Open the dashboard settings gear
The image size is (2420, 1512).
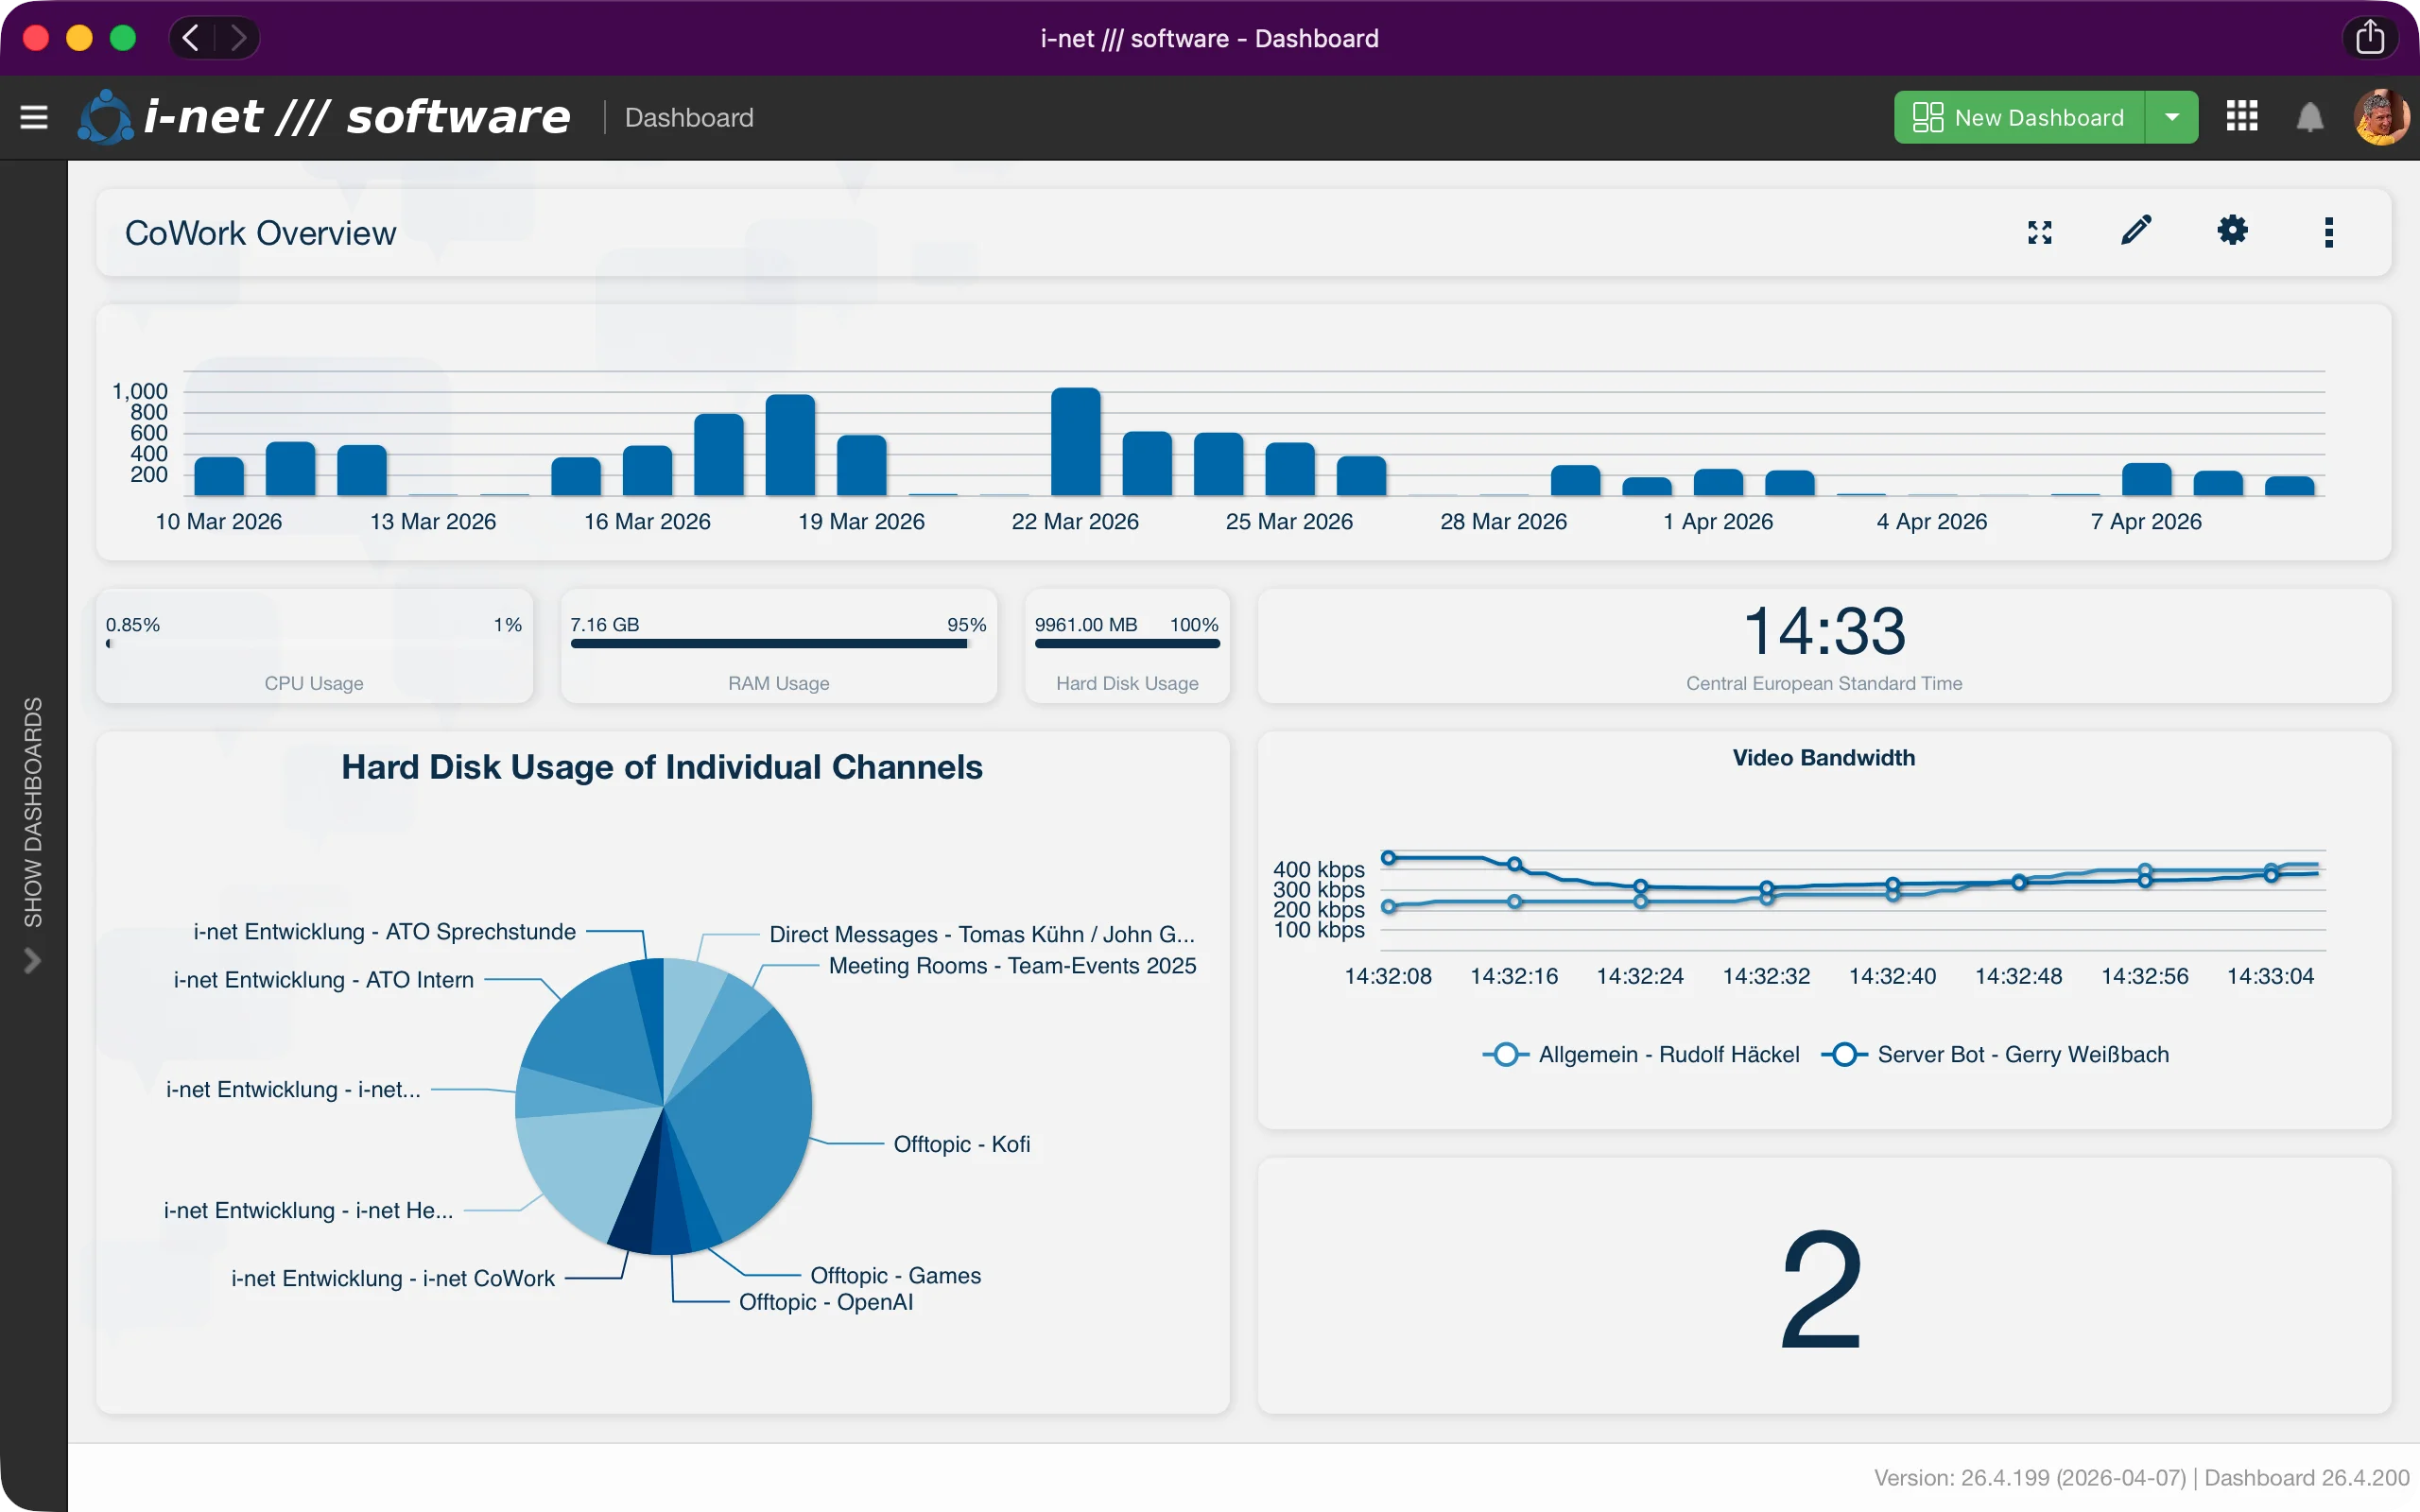[x=2233, y=231]
